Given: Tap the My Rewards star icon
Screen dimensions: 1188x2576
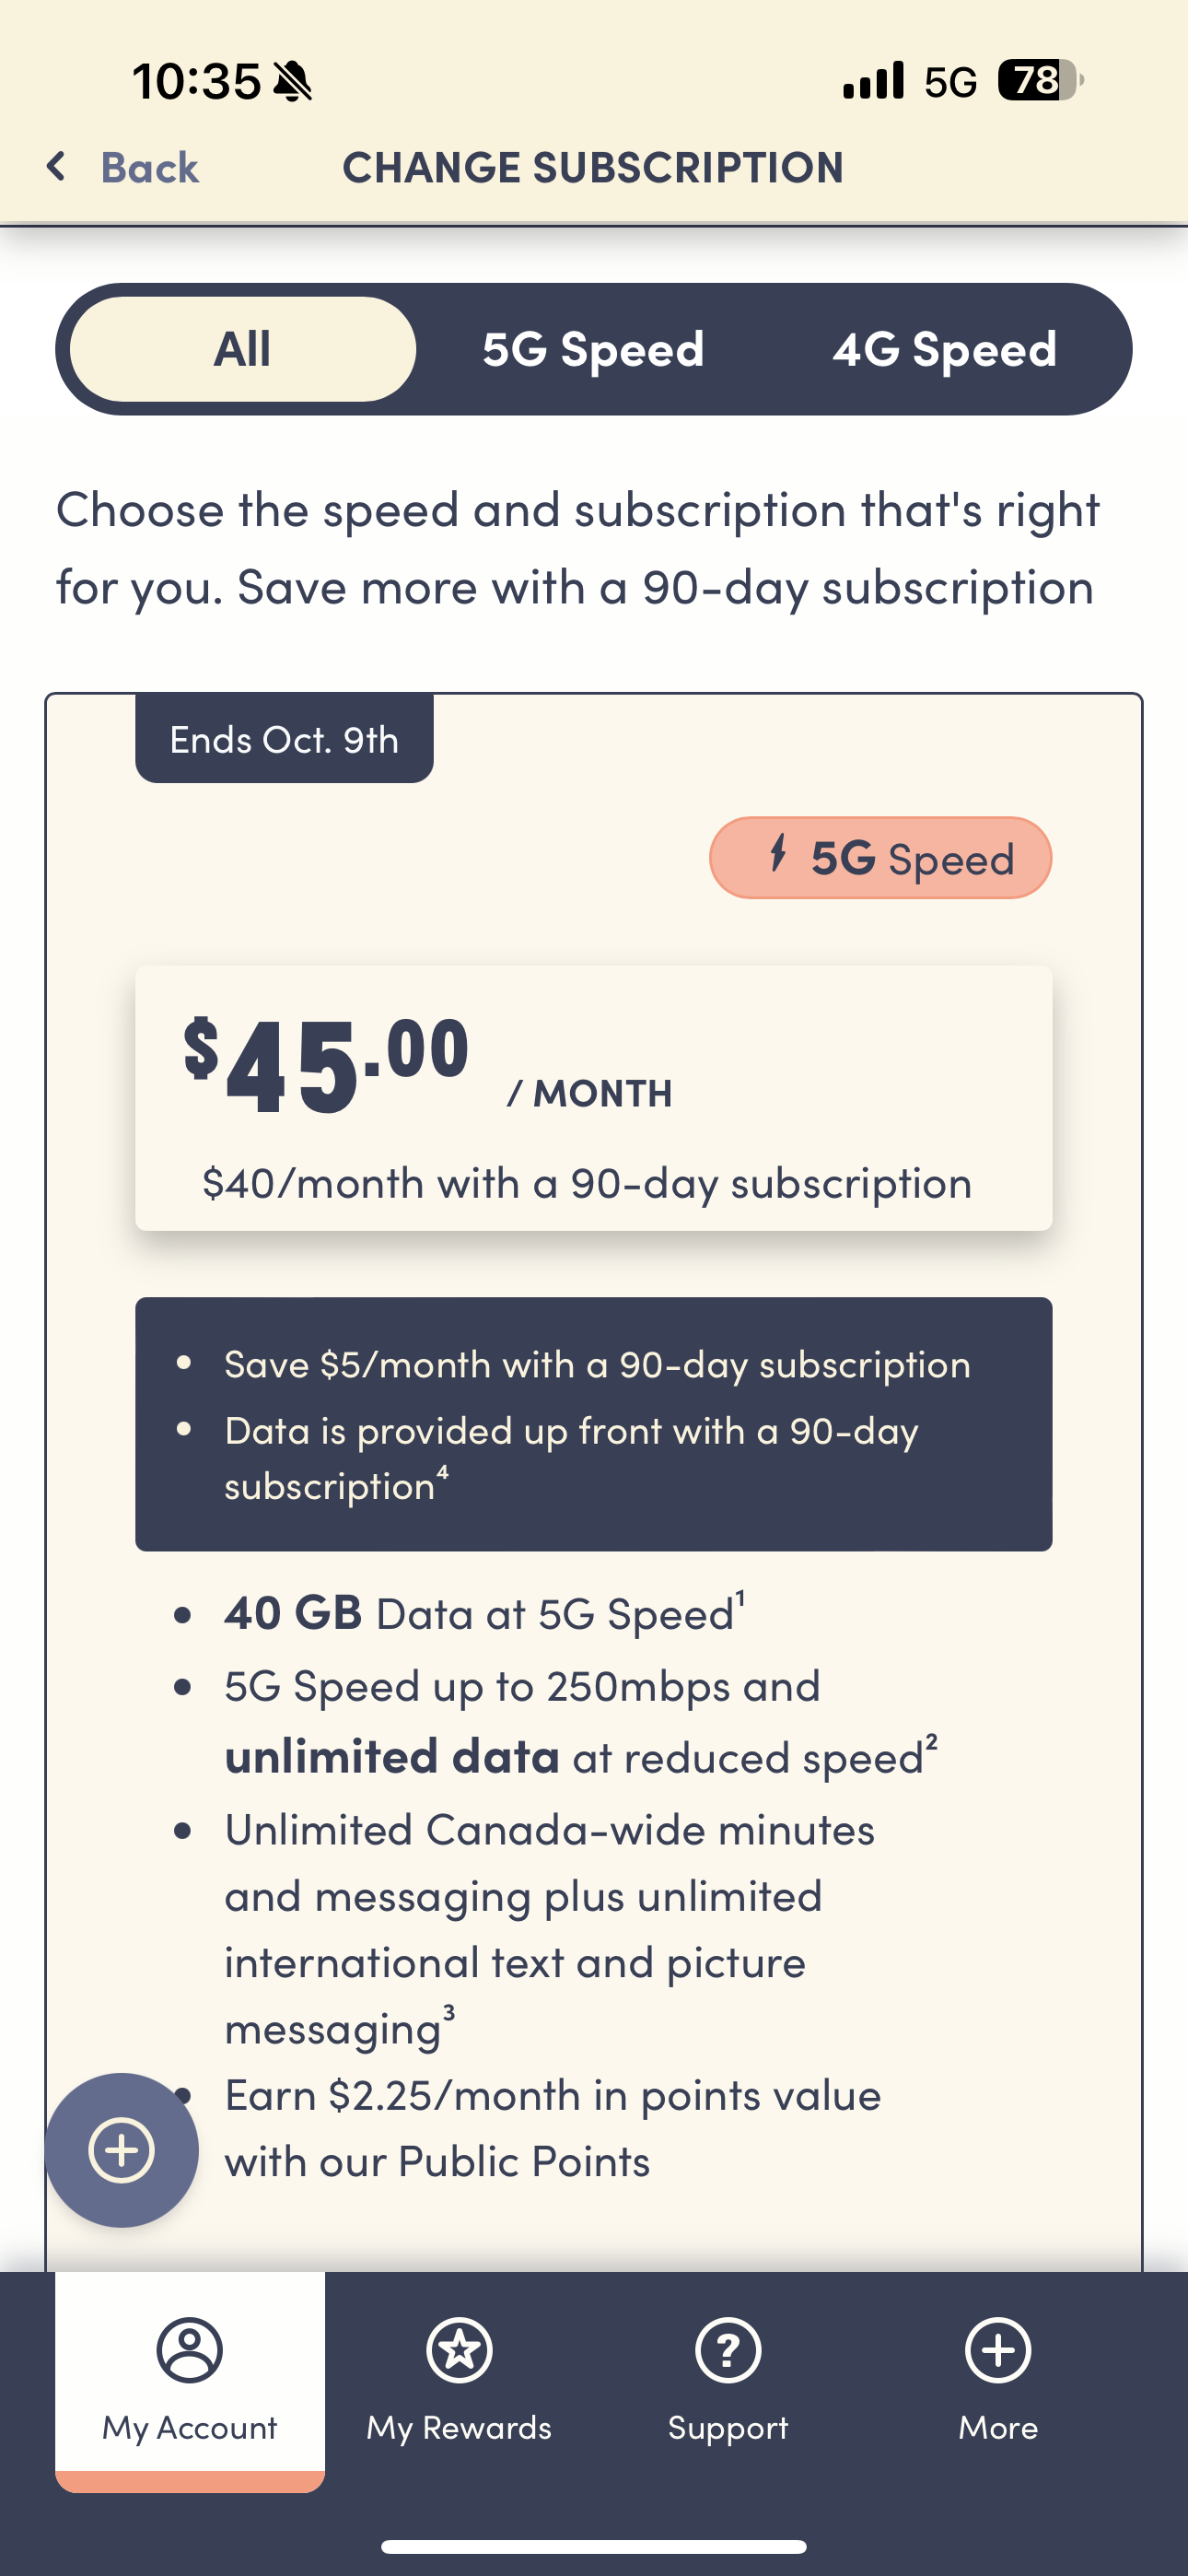Looking at the screenshot, I should 458,2350.
